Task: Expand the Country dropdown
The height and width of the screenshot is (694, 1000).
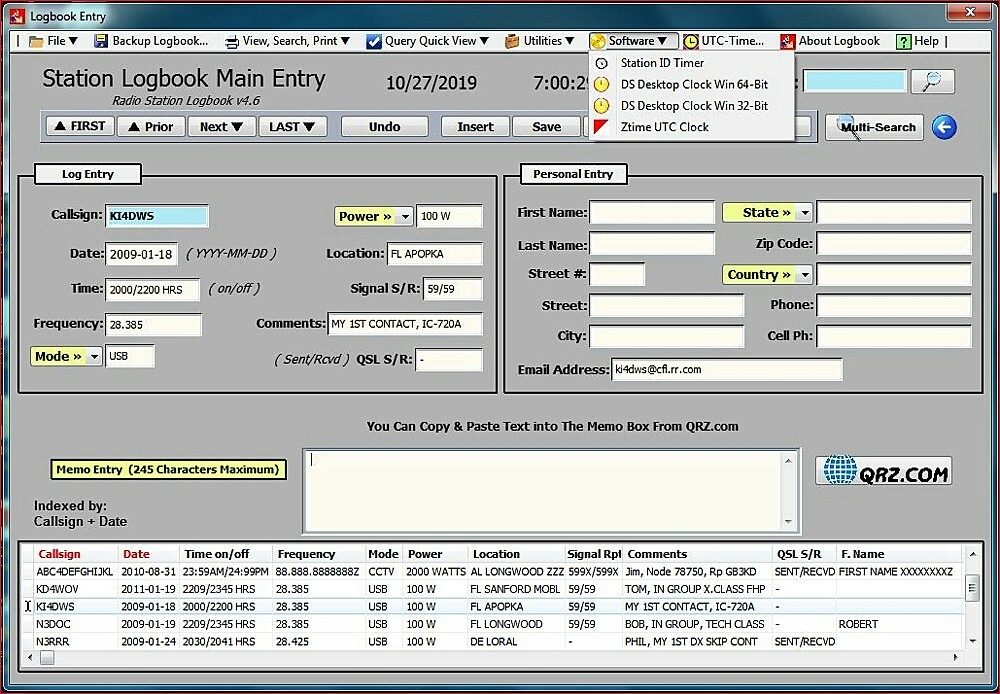Action: [767, 274]
